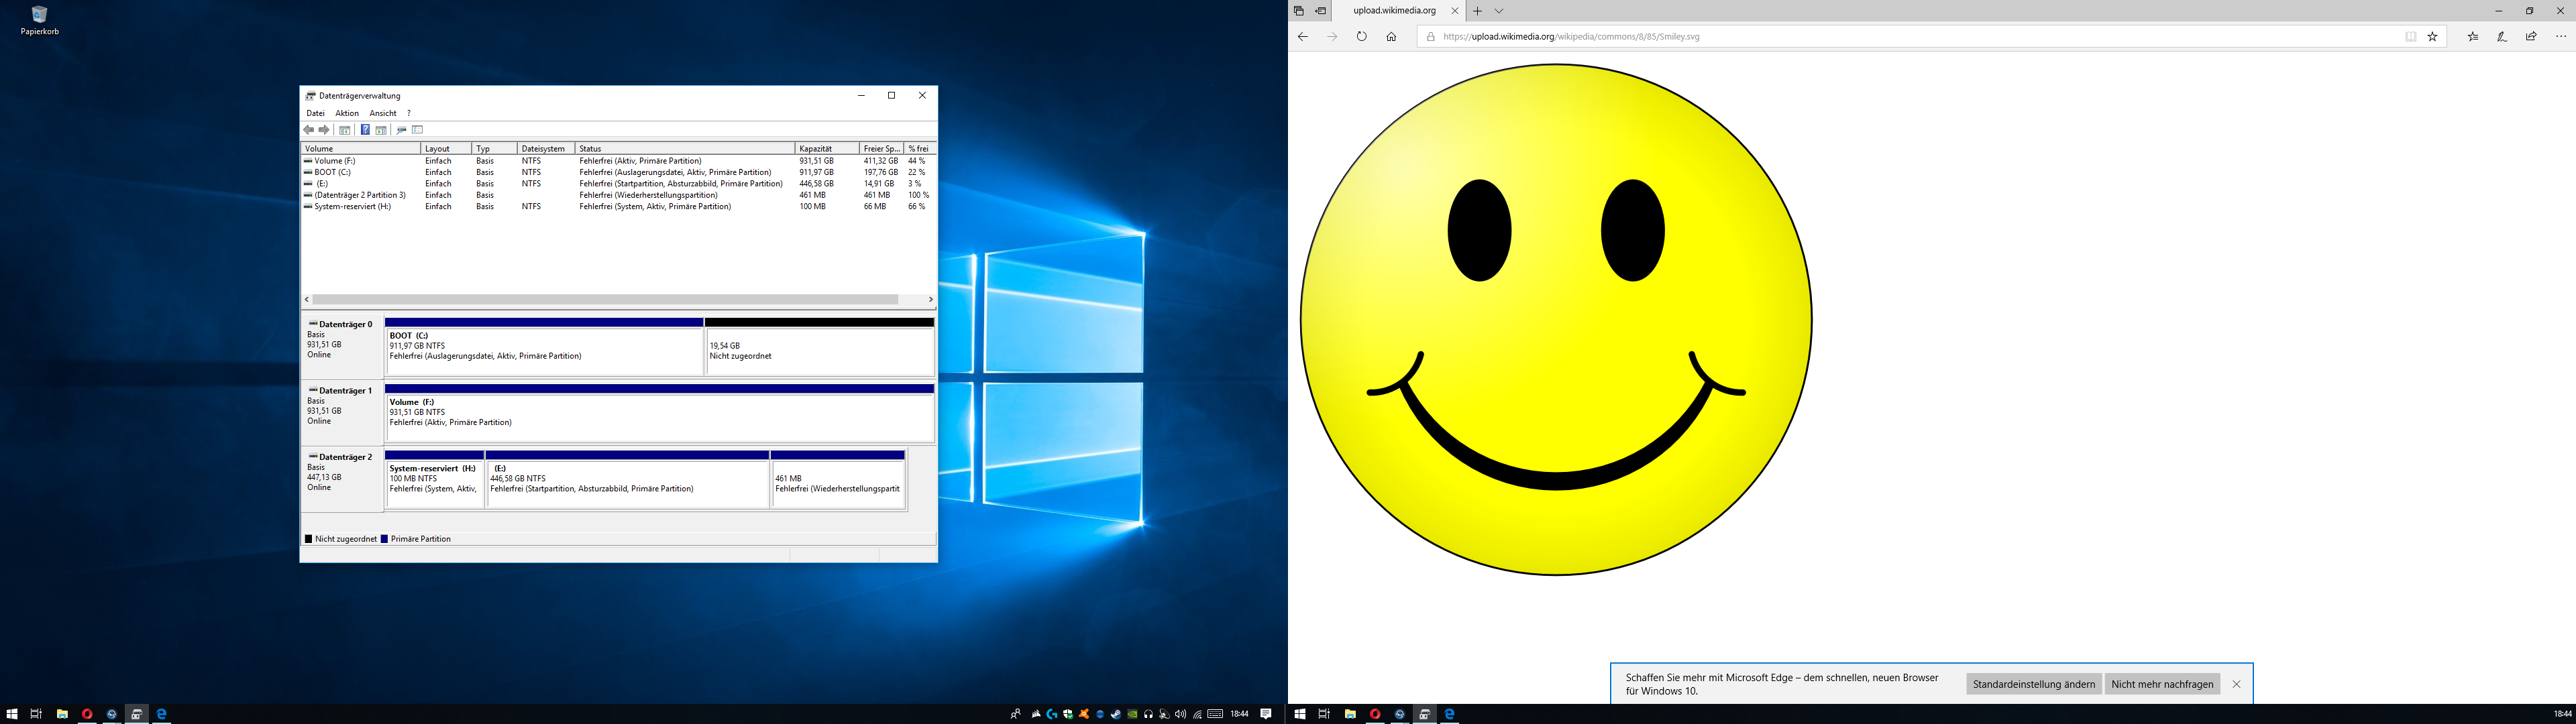Open the Aktion menu
Viewport: 2576px width, 724px height.
[x=347, y=113]
